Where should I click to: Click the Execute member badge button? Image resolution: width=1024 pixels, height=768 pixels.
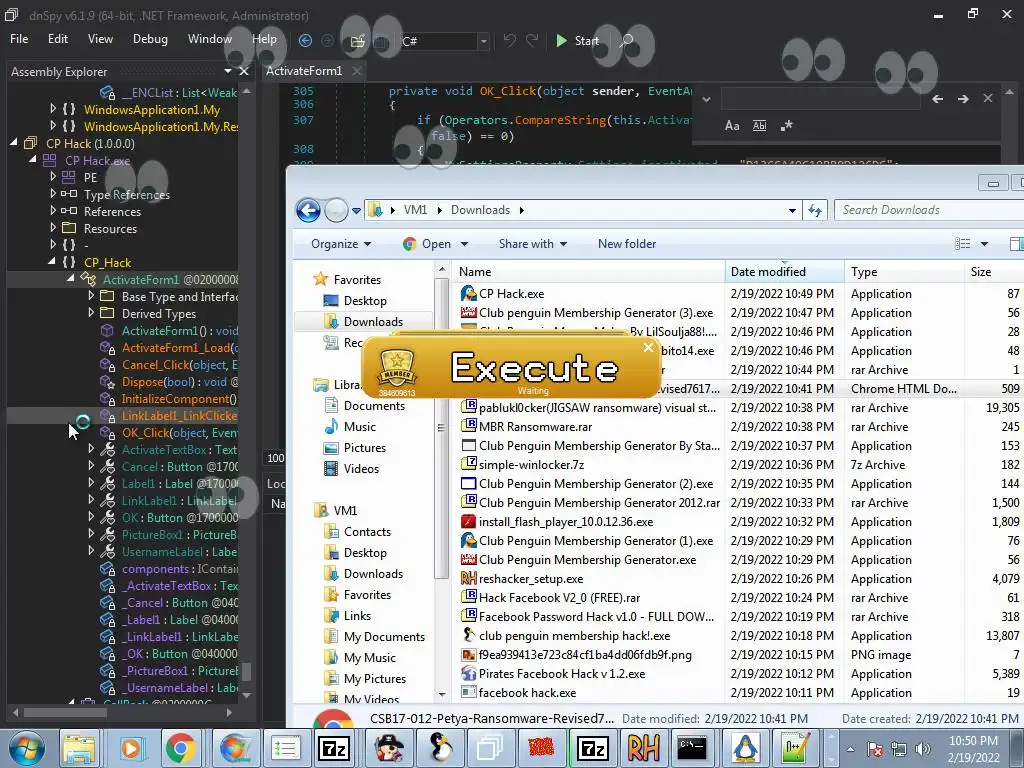(397, 370)
